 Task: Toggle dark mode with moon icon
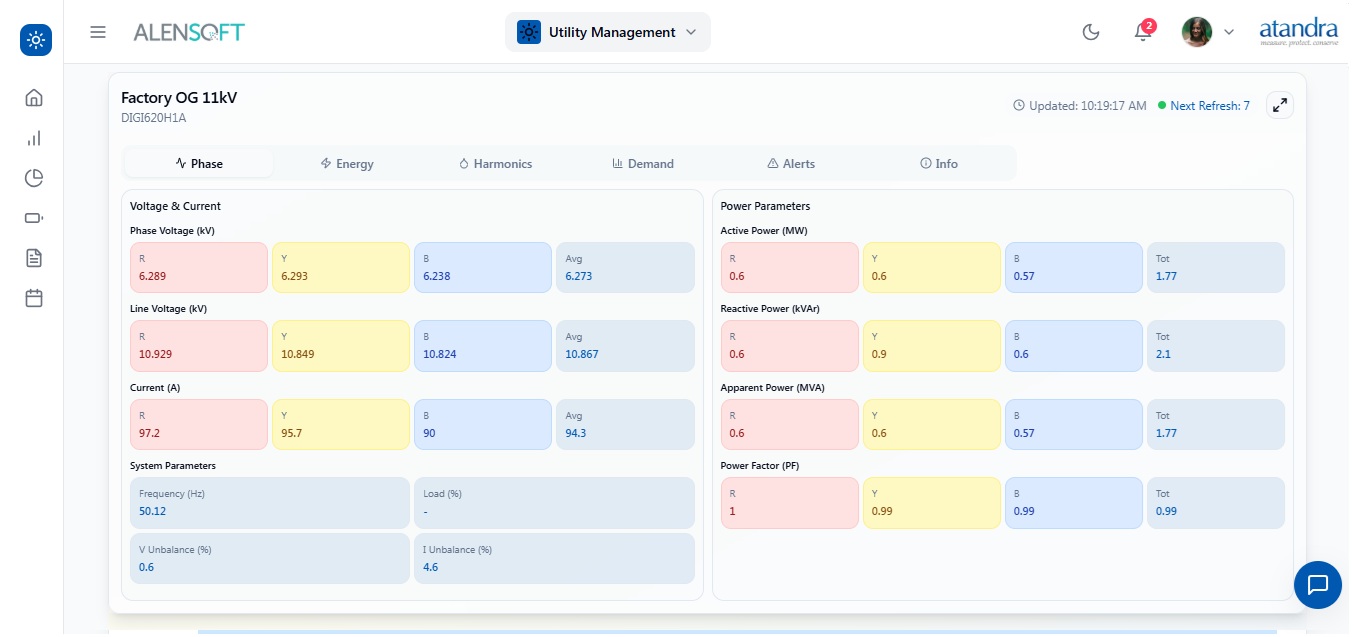click(1091, 32)
